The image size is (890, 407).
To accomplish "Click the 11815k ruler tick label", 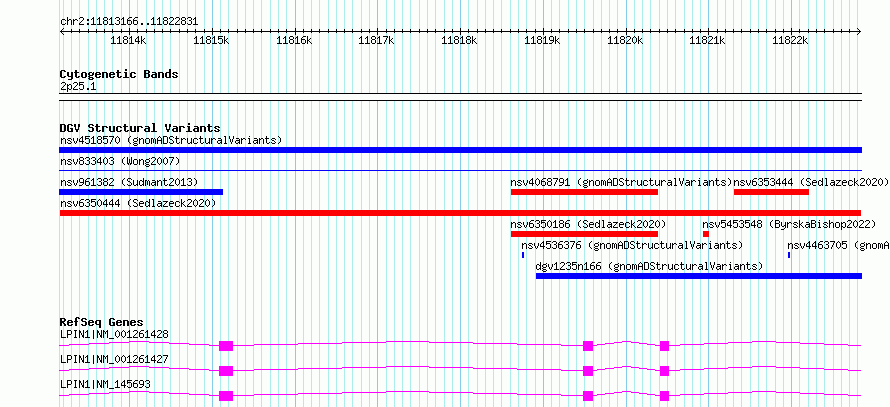I will 212,40.
